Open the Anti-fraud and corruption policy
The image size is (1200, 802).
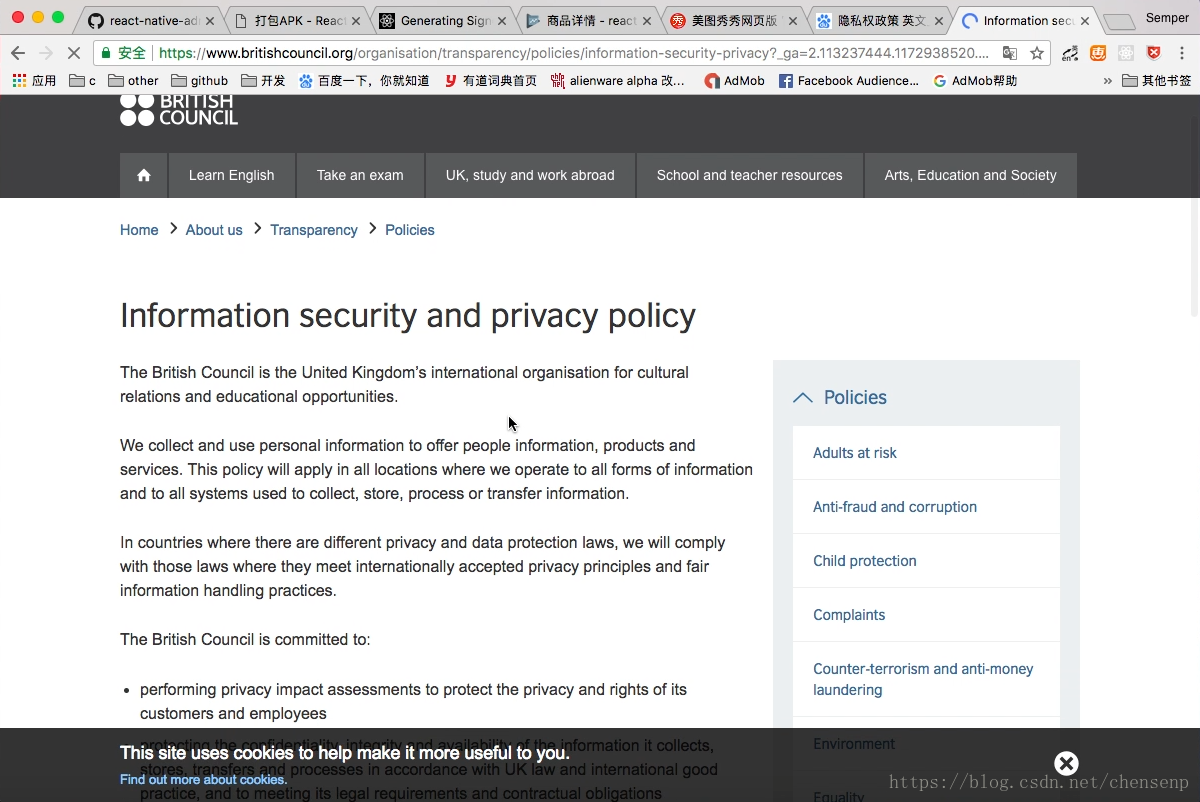[x=894, y=507]
